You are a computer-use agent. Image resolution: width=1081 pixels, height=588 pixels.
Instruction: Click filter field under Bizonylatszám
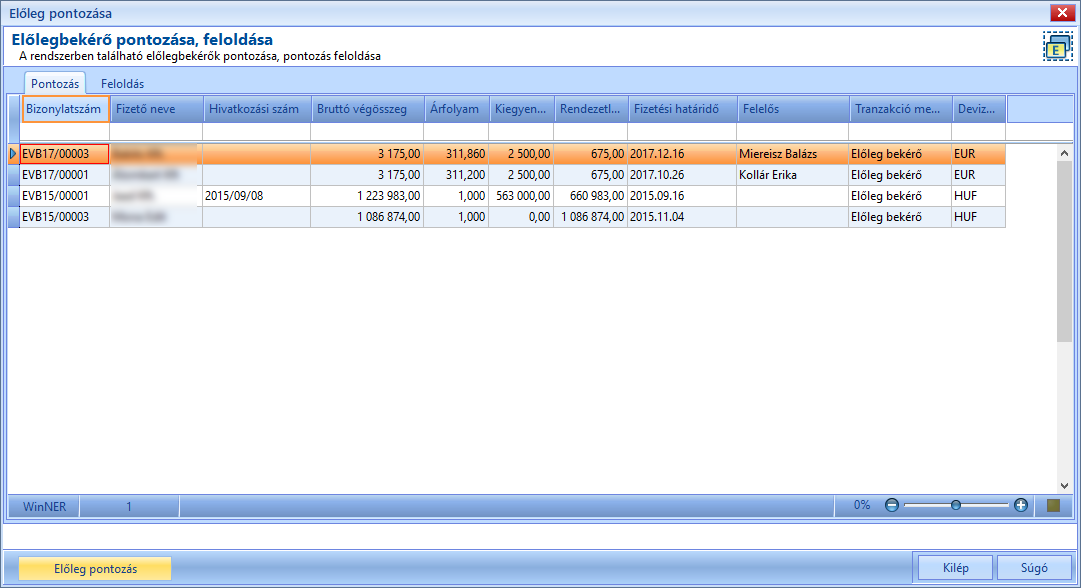pos(65,132)
